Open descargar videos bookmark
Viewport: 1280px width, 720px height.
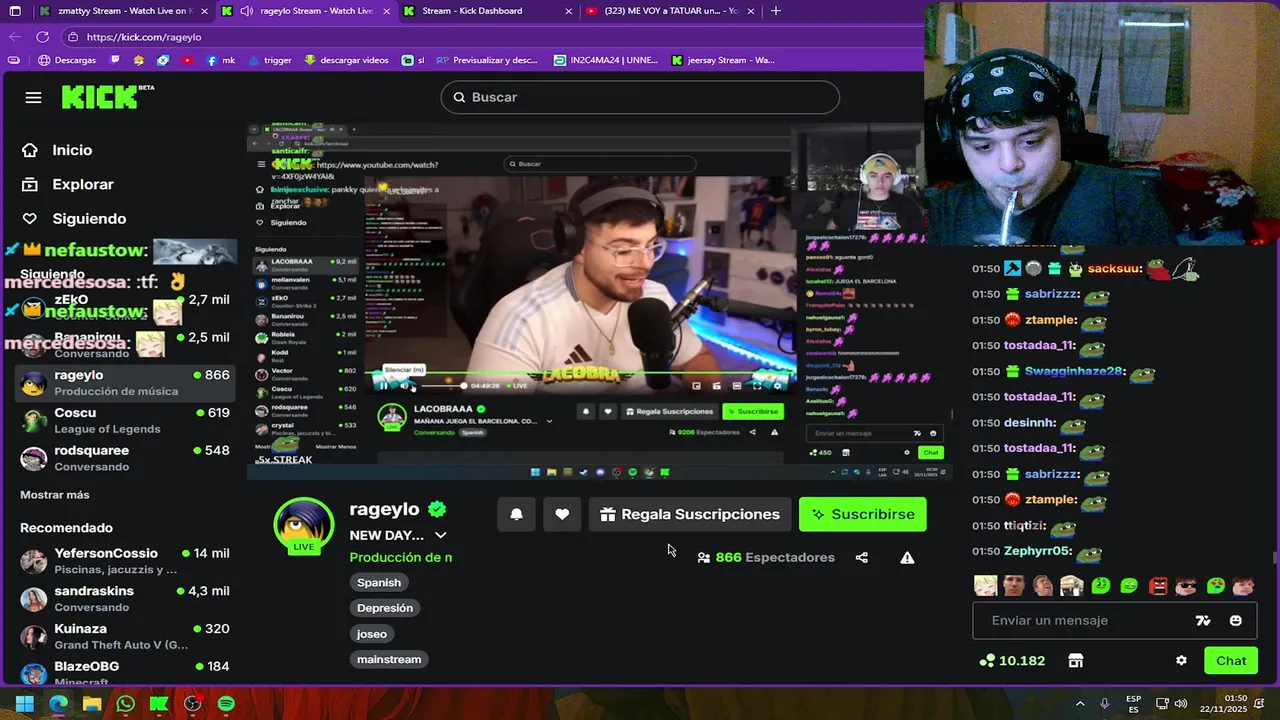[346, 60]
